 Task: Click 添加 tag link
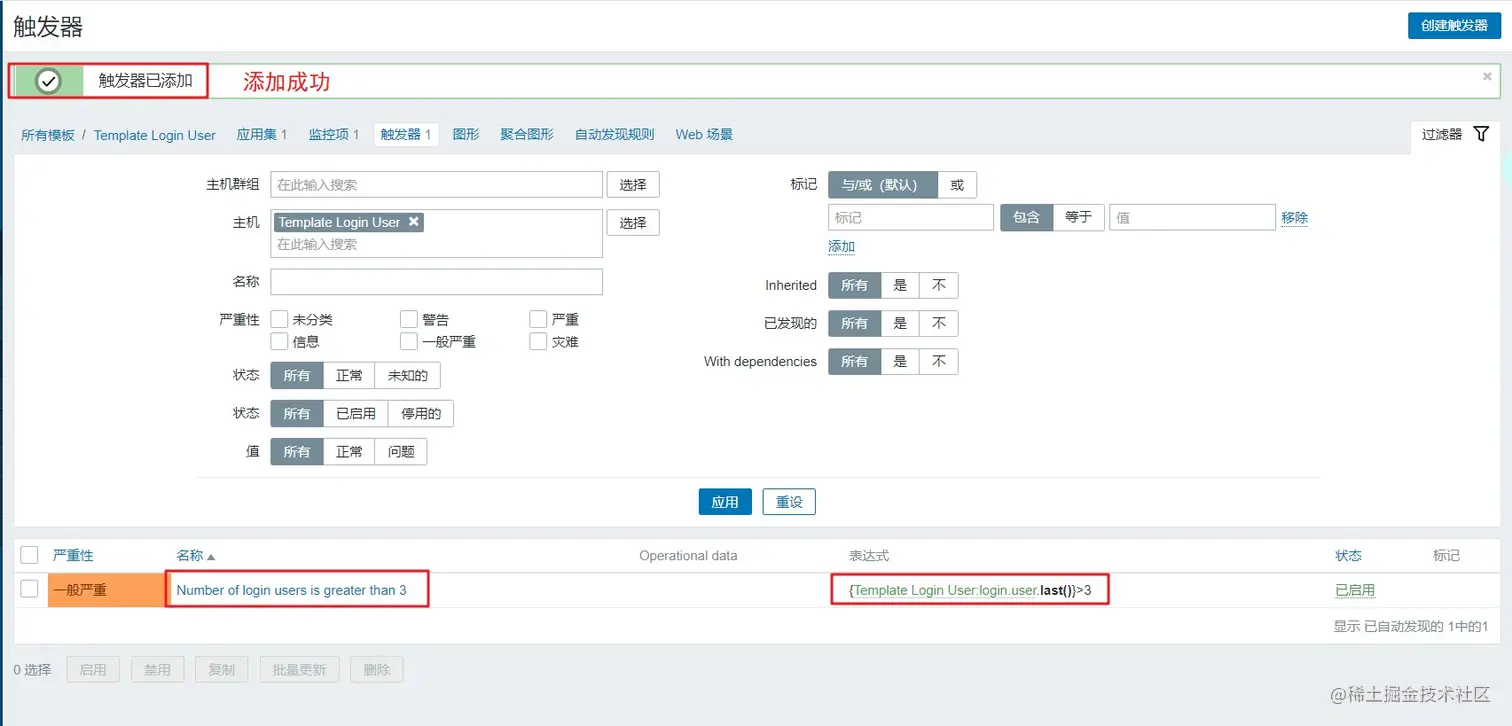pos(841,247)
